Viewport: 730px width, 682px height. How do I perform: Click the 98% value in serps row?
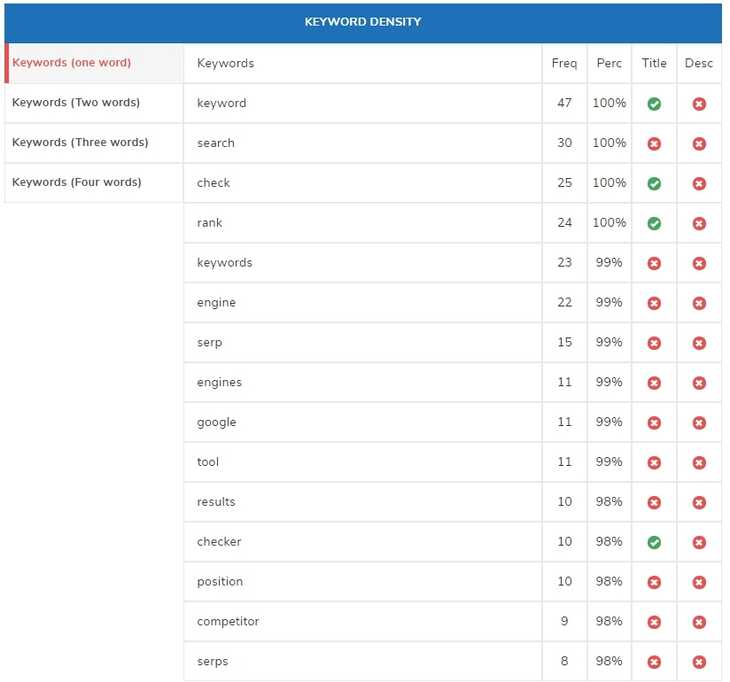click(x=609, y=661)
